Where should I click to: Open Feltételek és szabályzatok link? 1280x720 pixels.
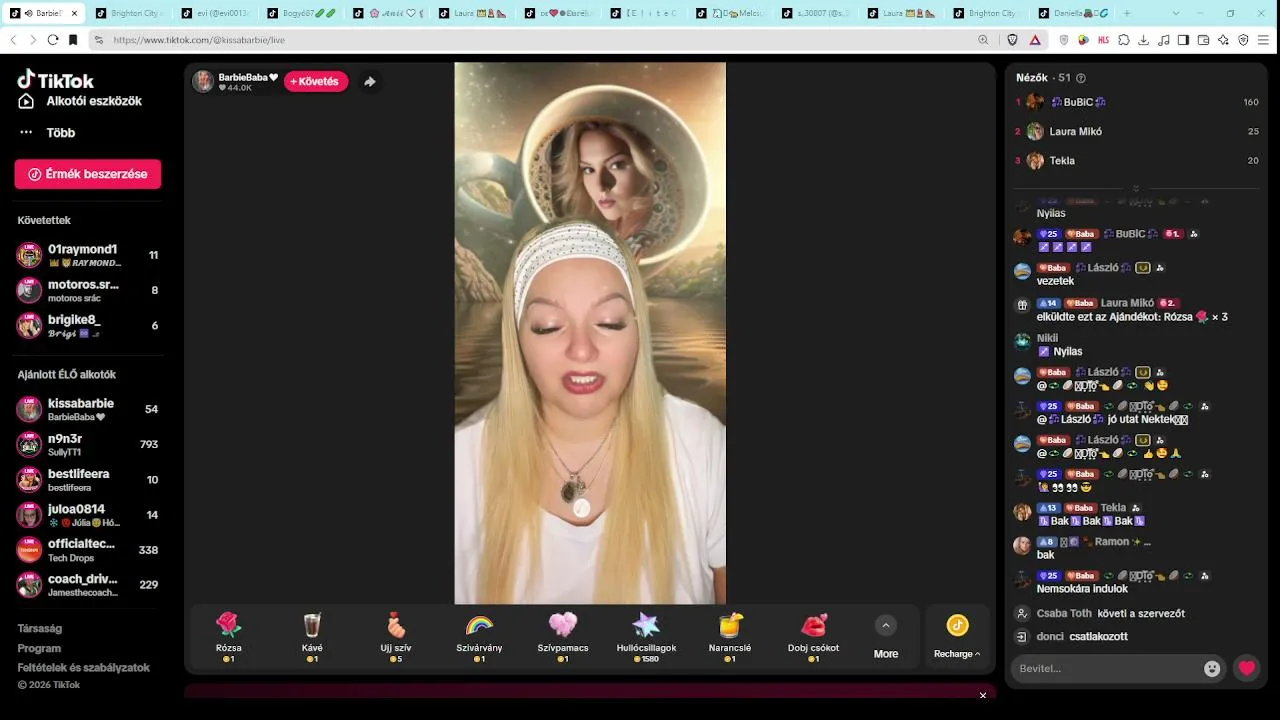(83, 667)
